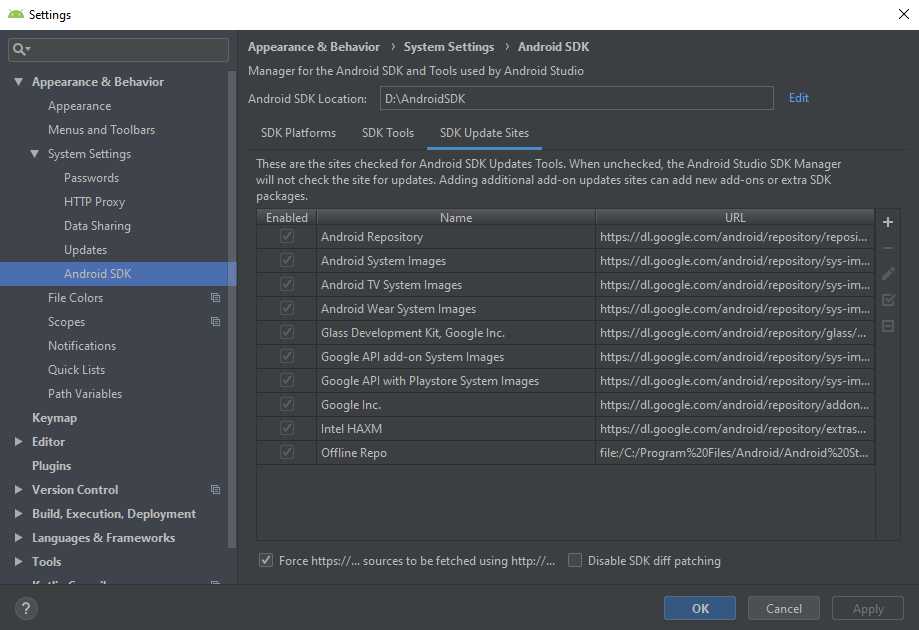The image size is (919, 630).
Task: Enable Disable SDK diff patching checkbox
Action: [x=575, y=560]
